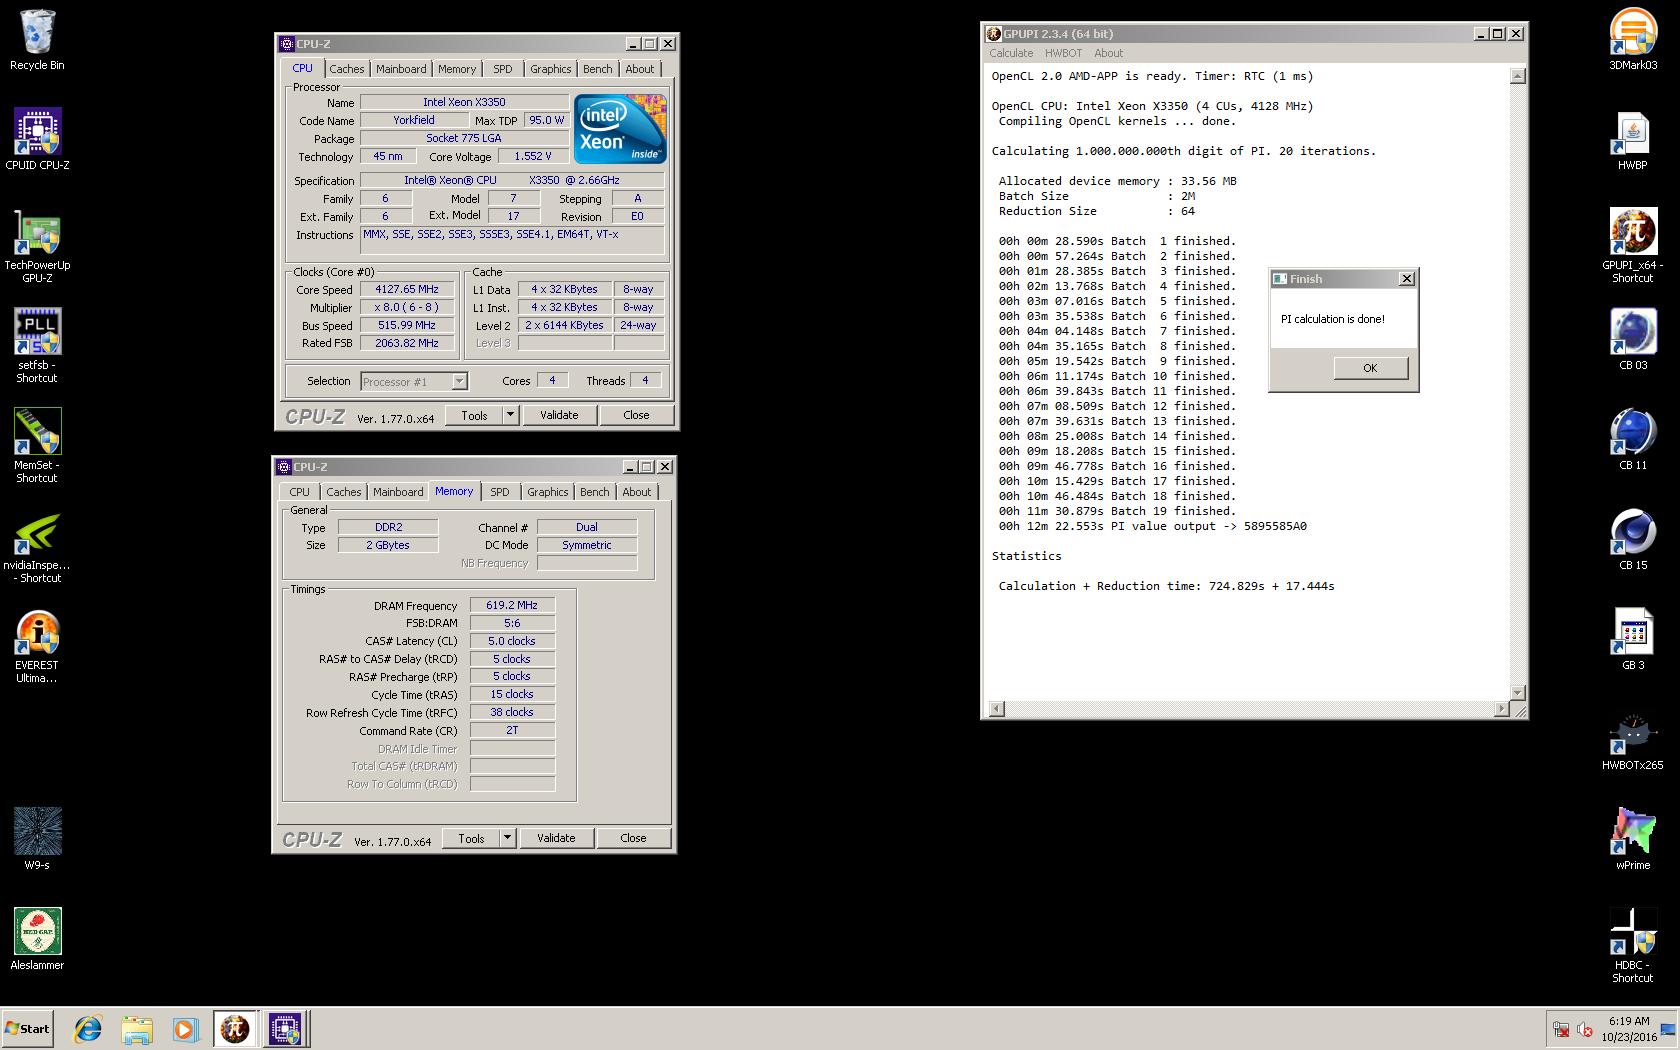
Task: Select the W9-s desktop icon
Action: tap(37, 839)
